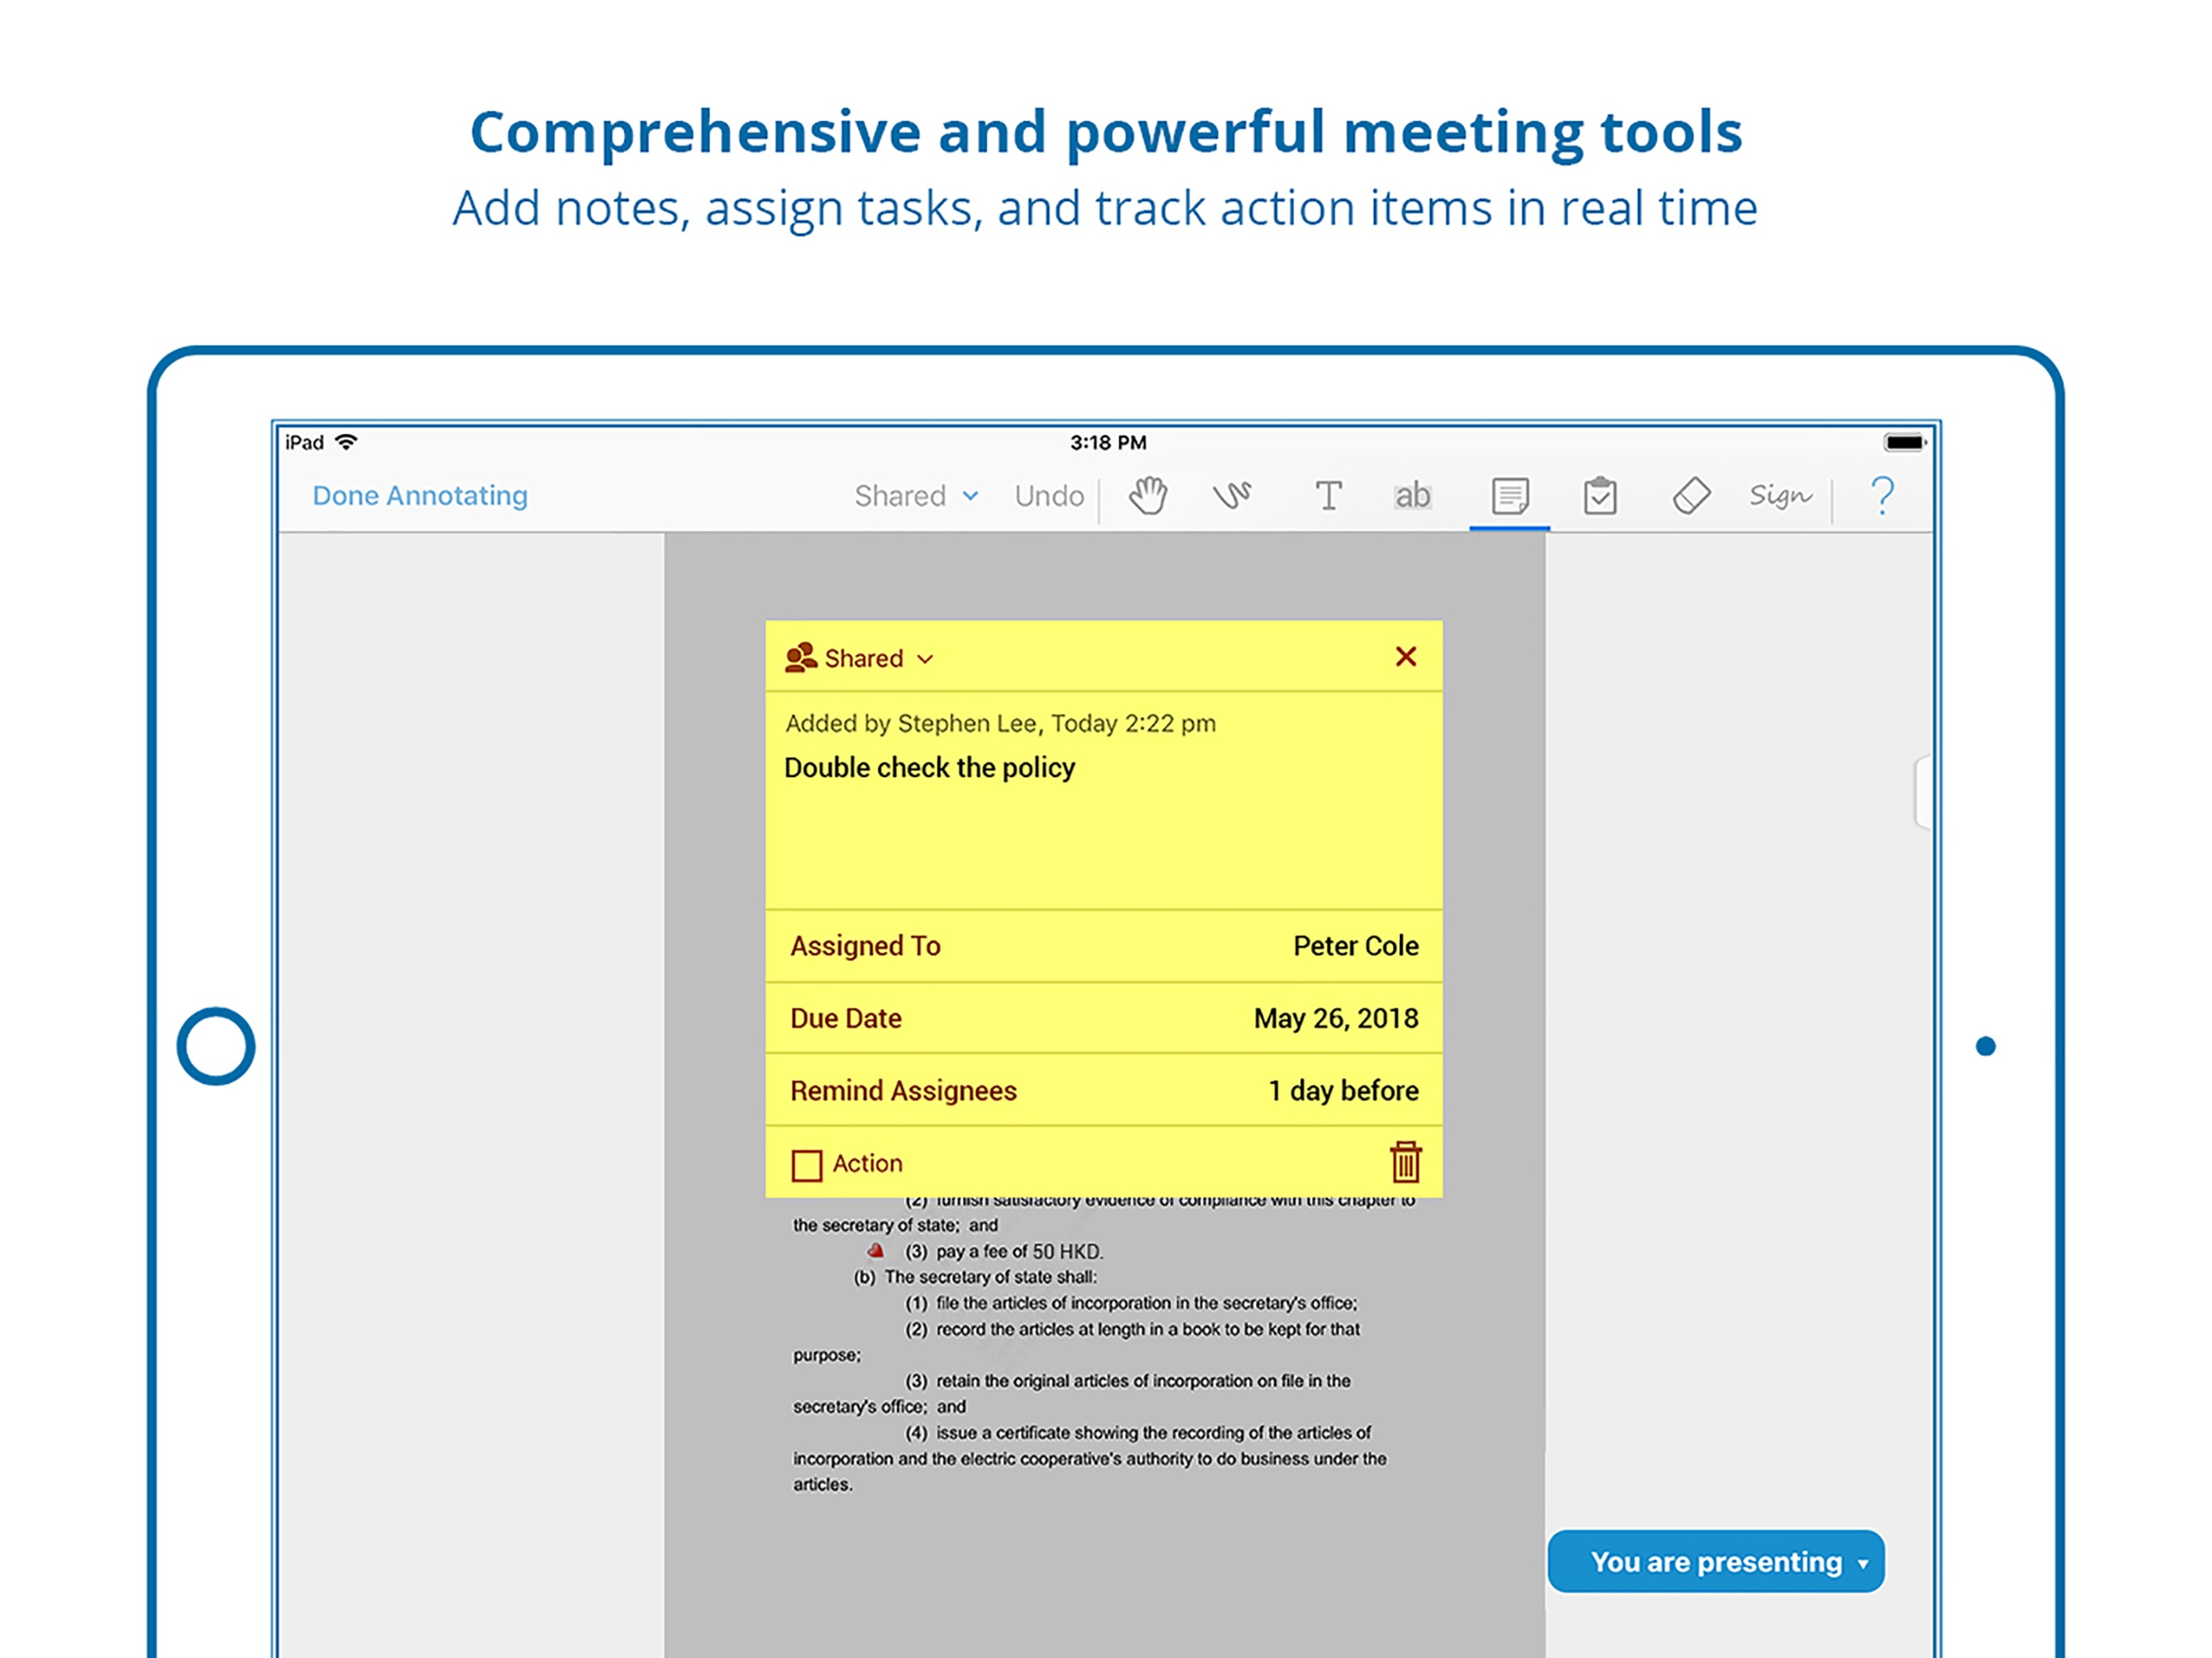Open the note's Shared visibility dropdown
Image resolution: width=2212 pixels, height=1658 pixels.
coord(860,658)
